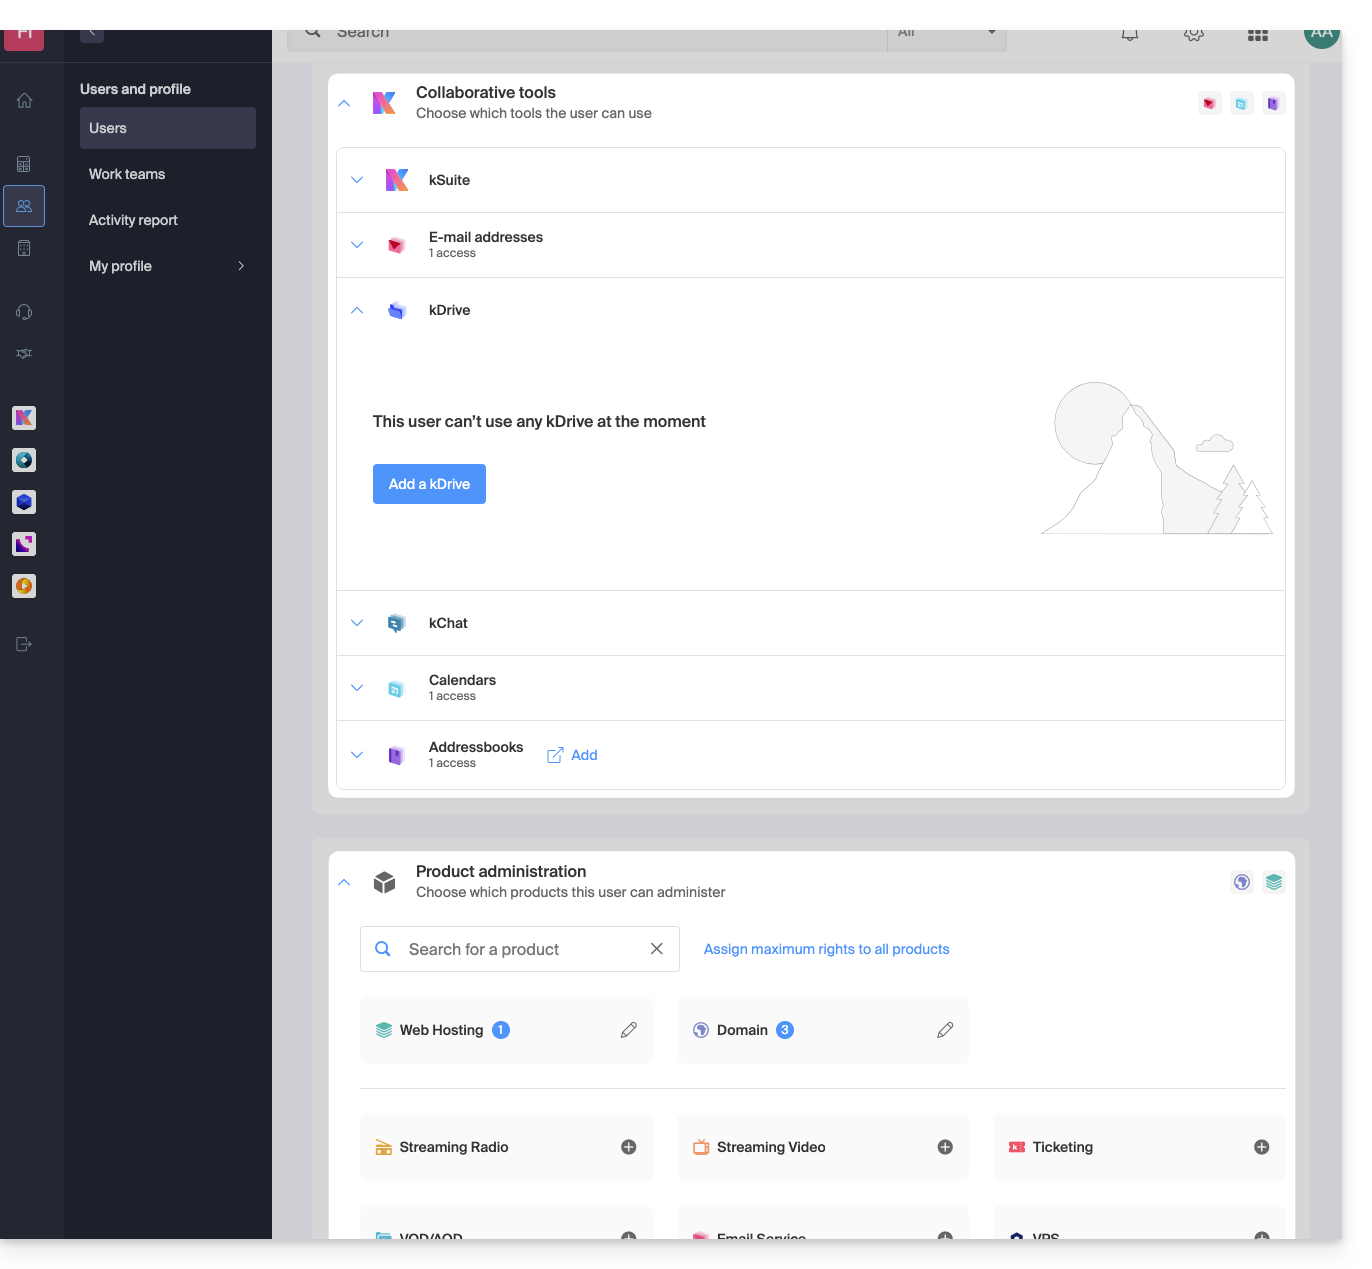Image resolution: width=1372 pixels, height=1269 pixels.
Task: Collapse the Product administration panel
Action: 344,882
